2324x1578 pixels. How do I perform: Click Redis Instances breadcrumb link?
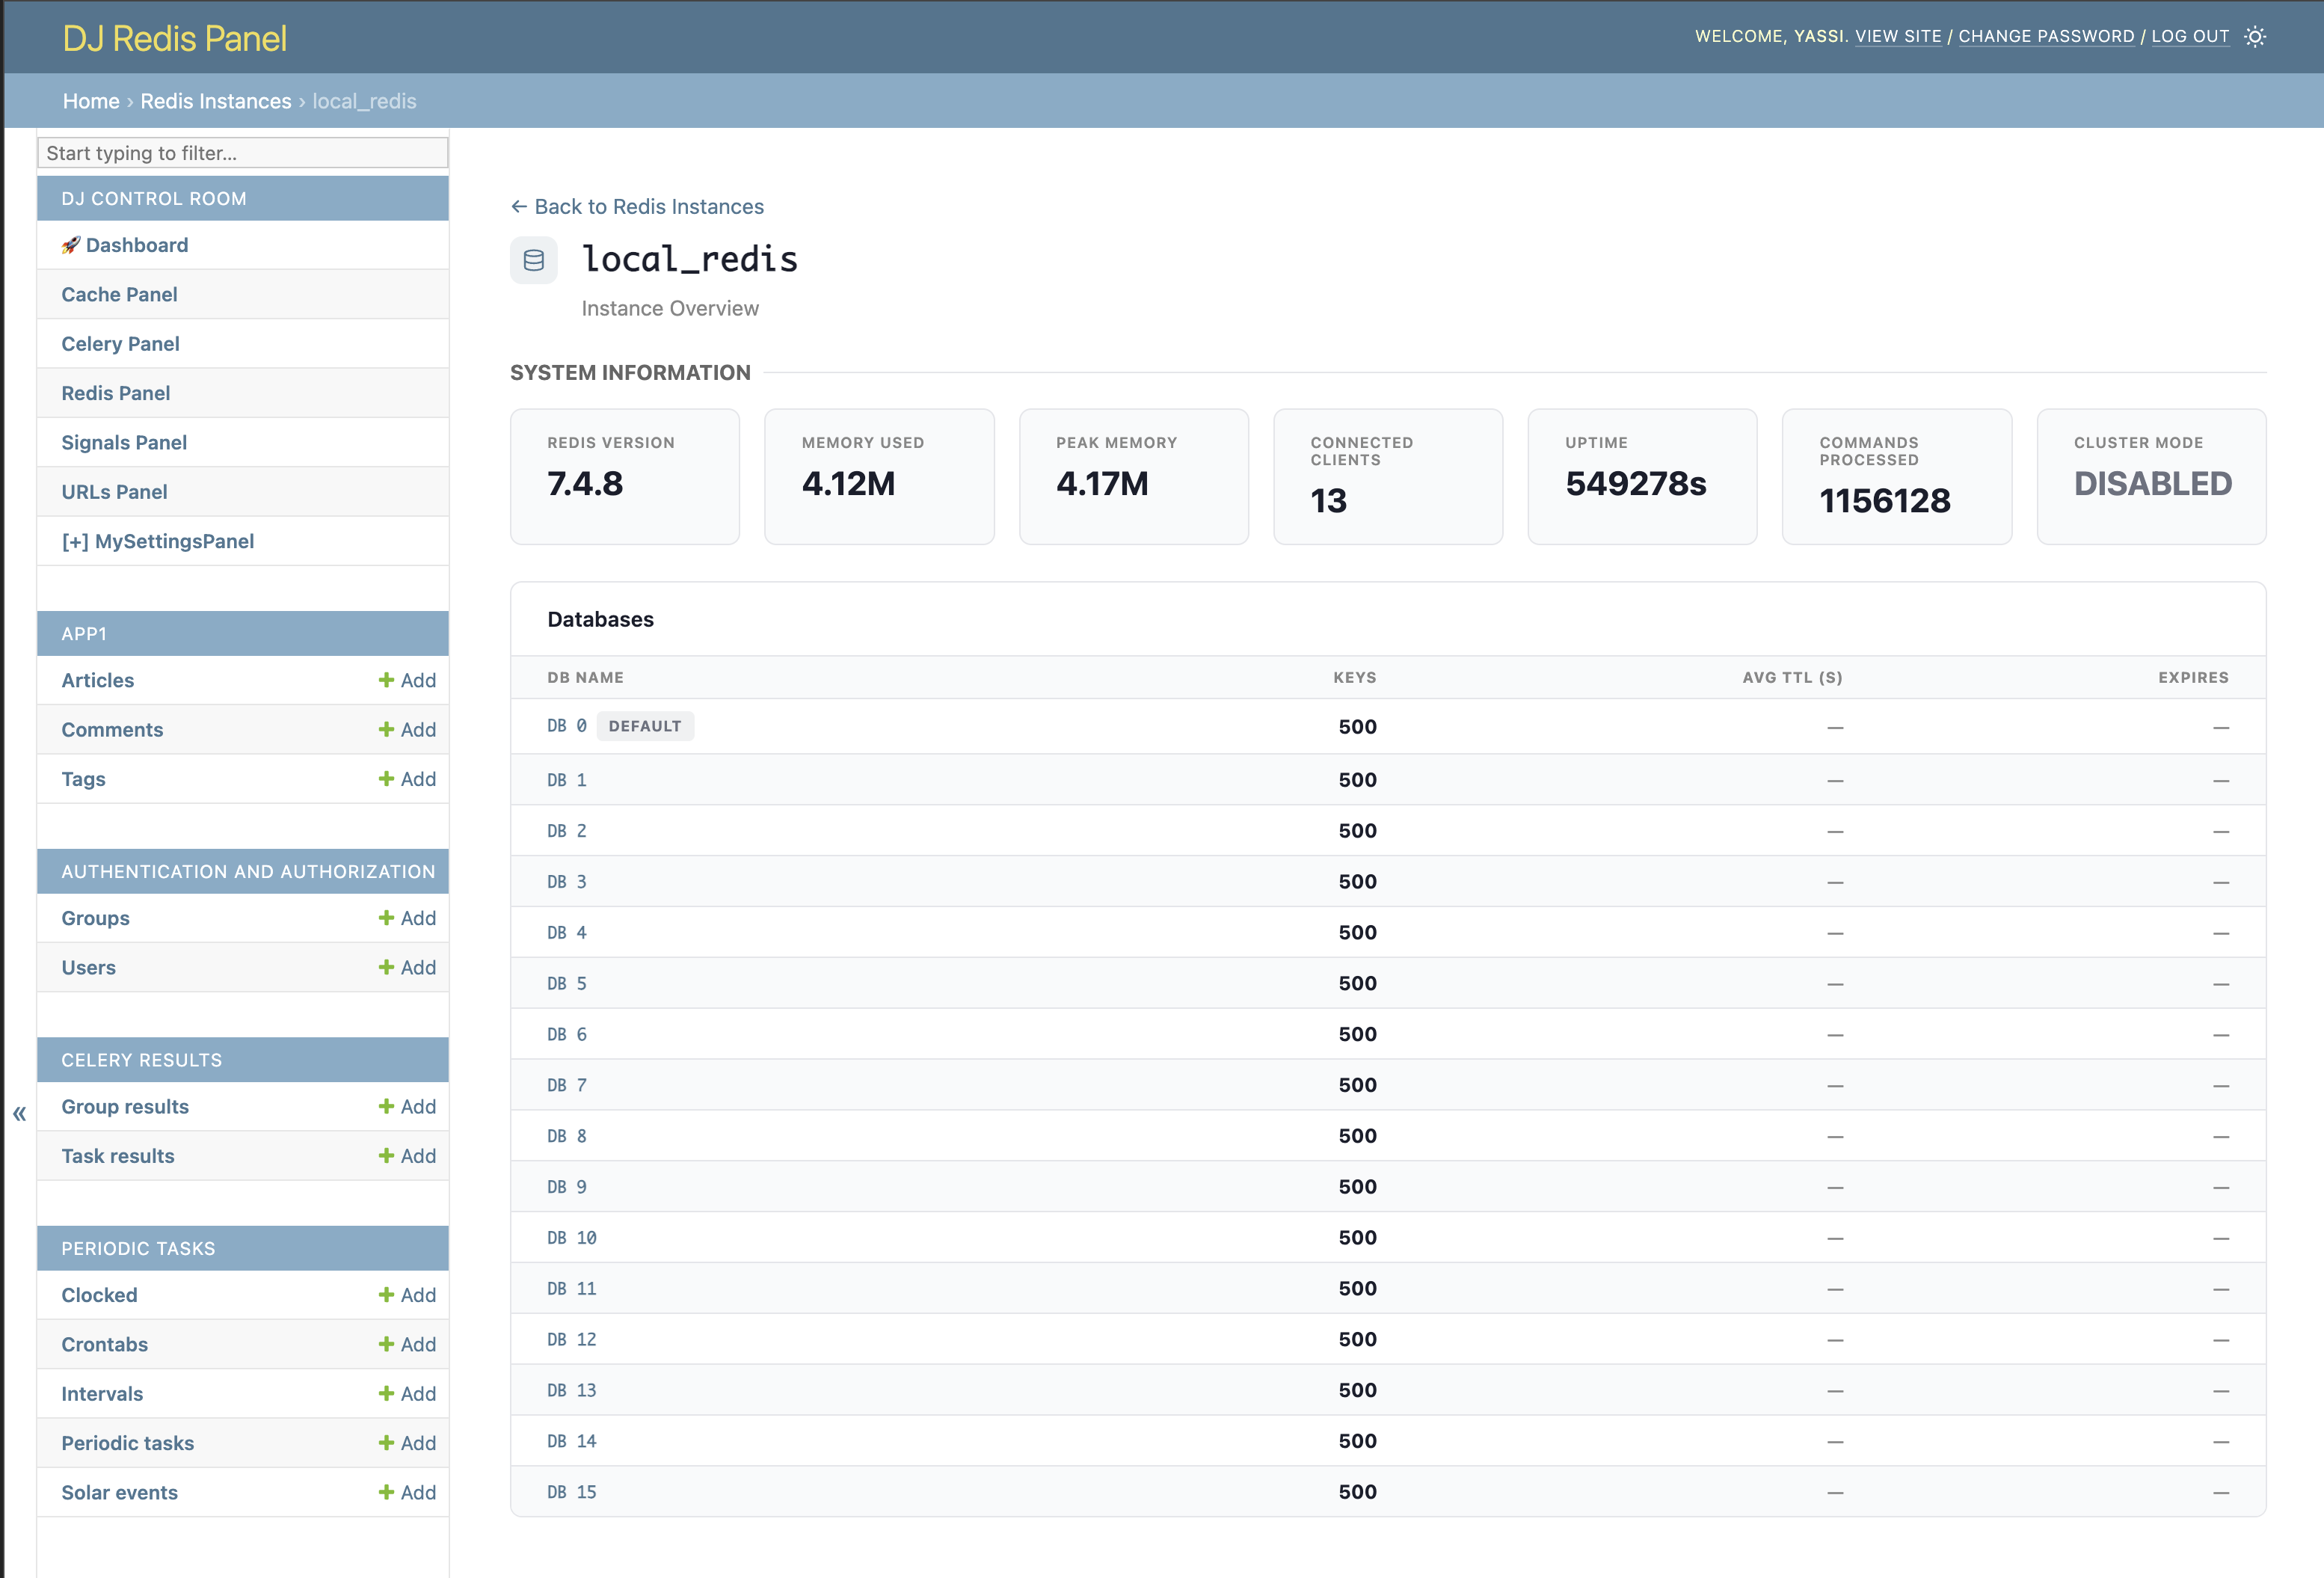(216, 101)
